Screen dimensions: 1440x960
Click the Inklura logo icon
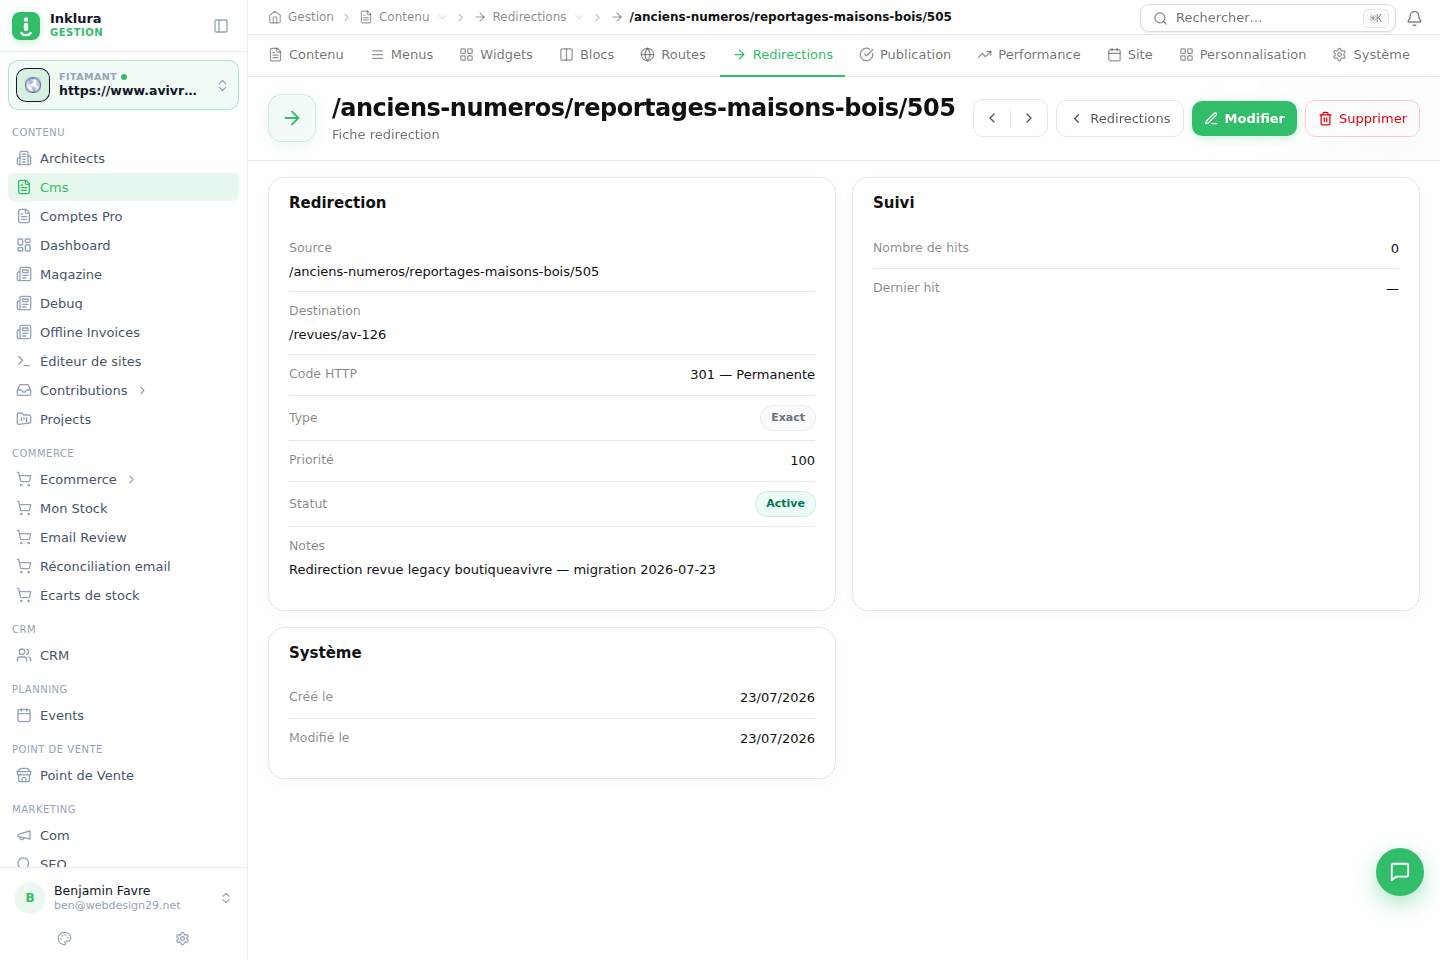tap(26, 25)
